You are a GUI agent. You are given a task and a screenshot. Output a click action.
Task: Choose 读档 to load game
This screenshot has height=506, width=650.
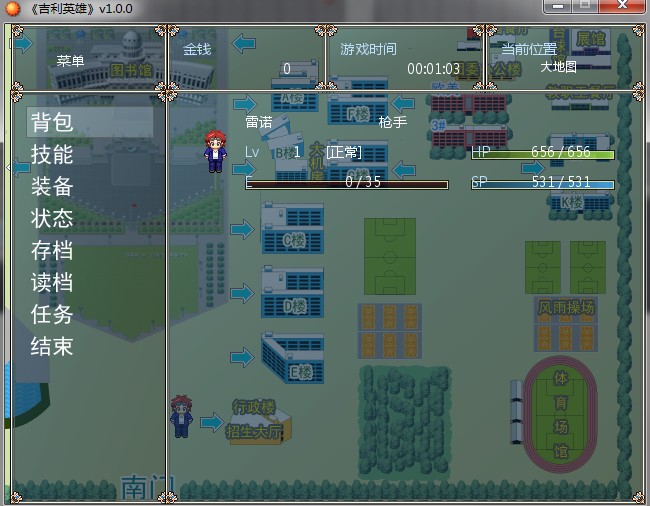tap(52, 282)
